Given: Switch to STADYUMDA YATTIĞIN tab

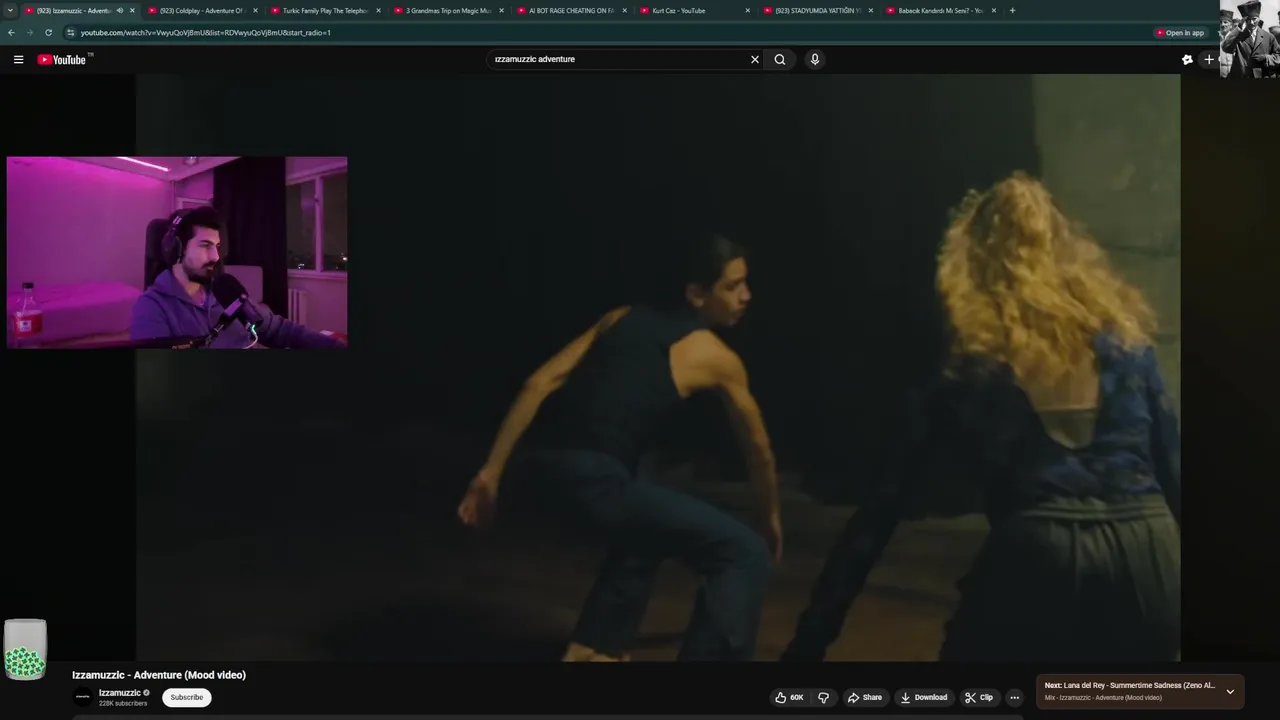Looking at the screenshot, I should [x=818, y=10].
